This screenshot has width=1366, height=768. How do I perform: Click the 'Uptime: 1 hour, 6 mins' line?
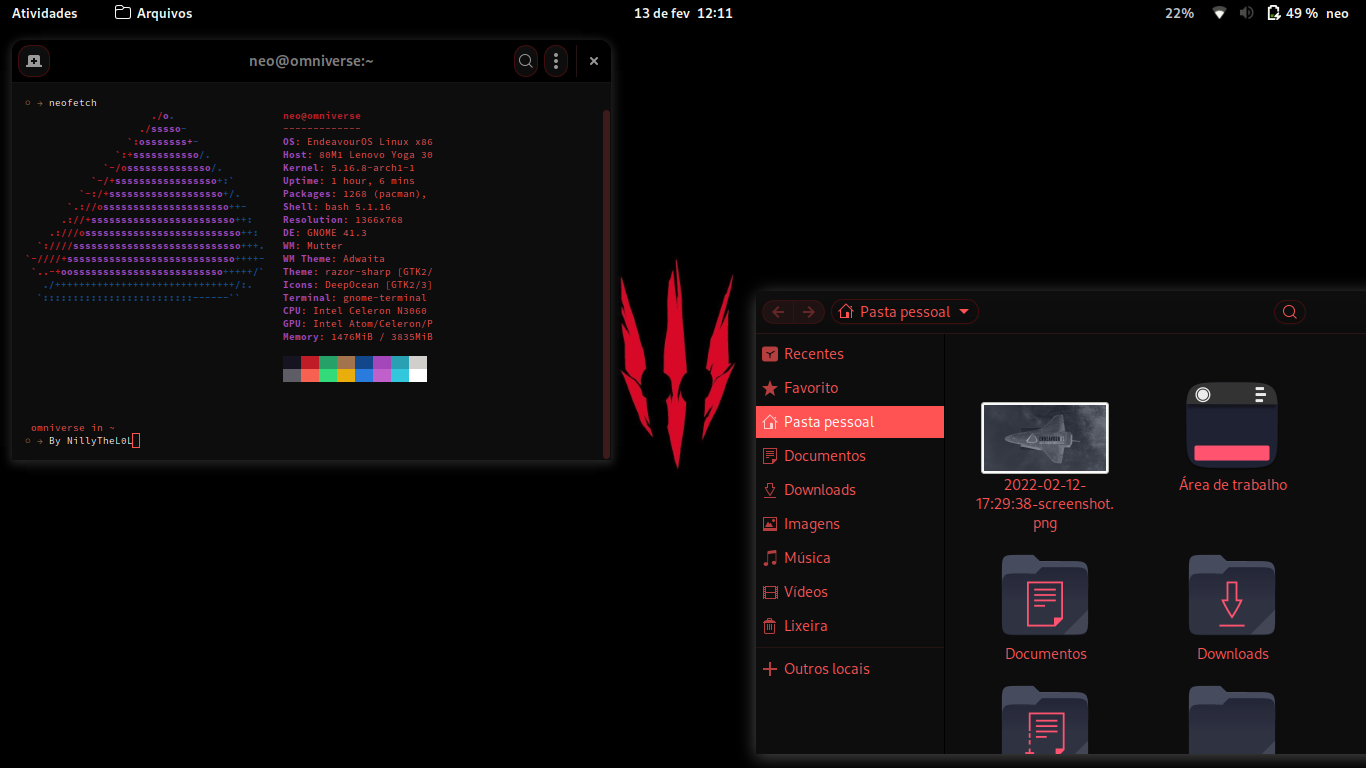tap(349, 181)
